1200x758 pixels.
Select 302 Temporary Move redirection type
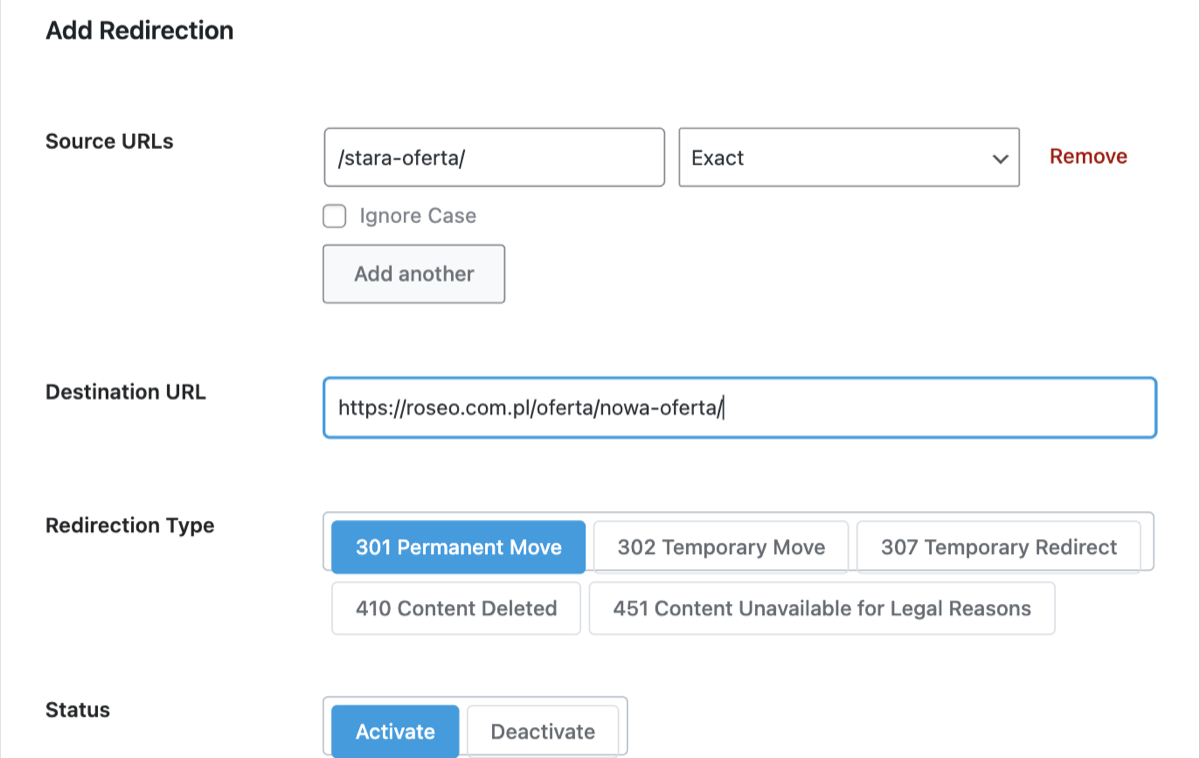721,547
